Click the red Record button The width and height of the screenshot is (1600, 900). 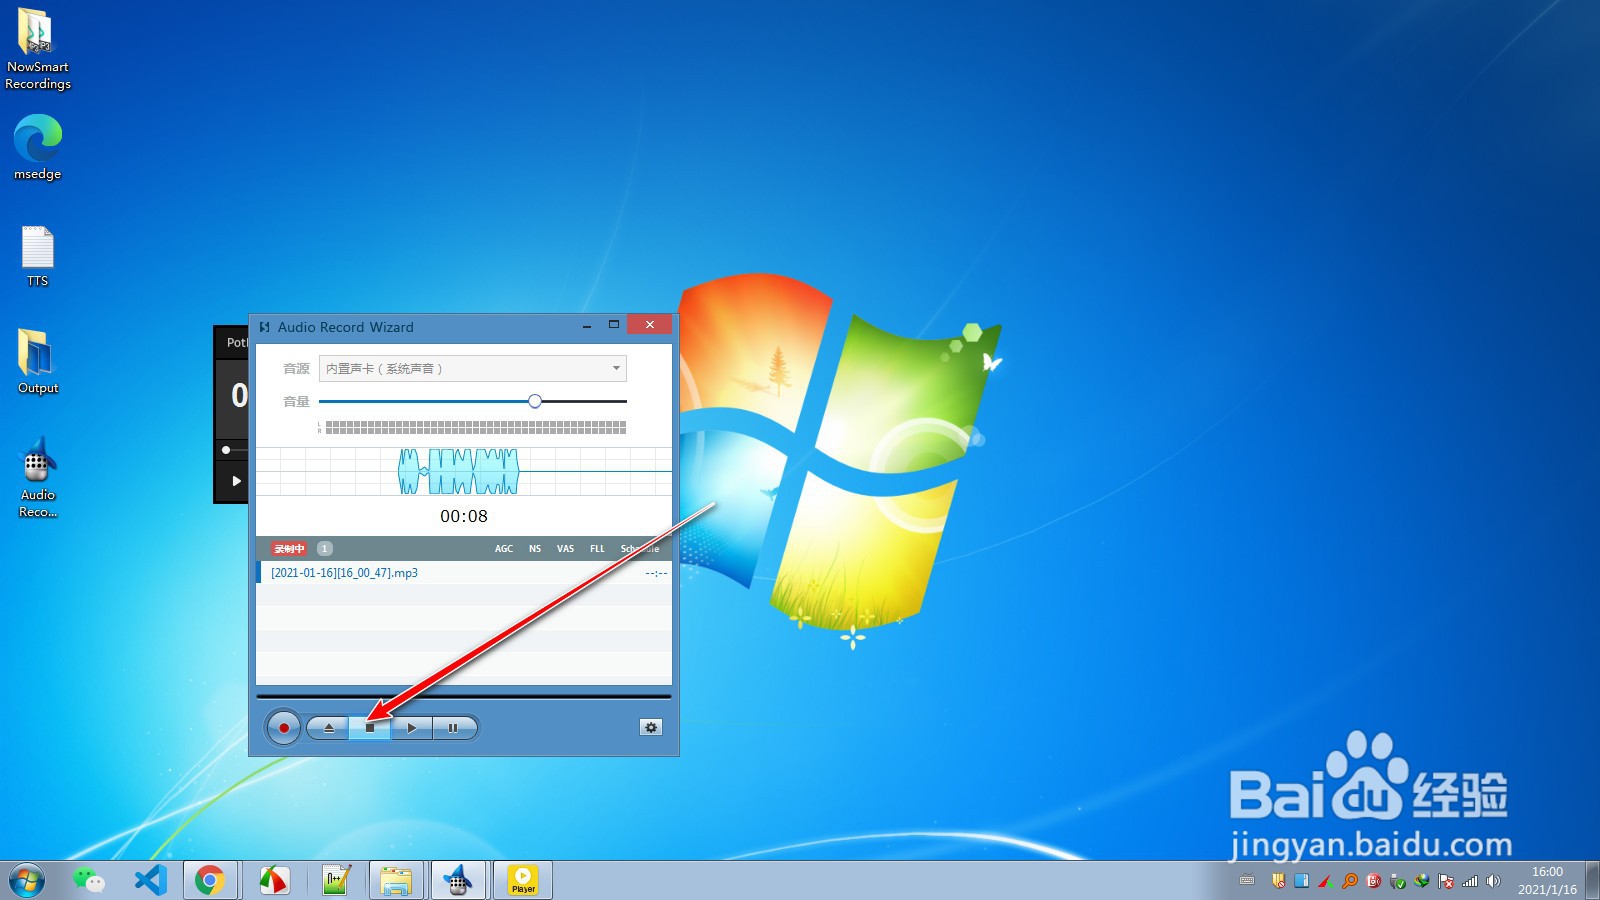(x=284, y=728)
